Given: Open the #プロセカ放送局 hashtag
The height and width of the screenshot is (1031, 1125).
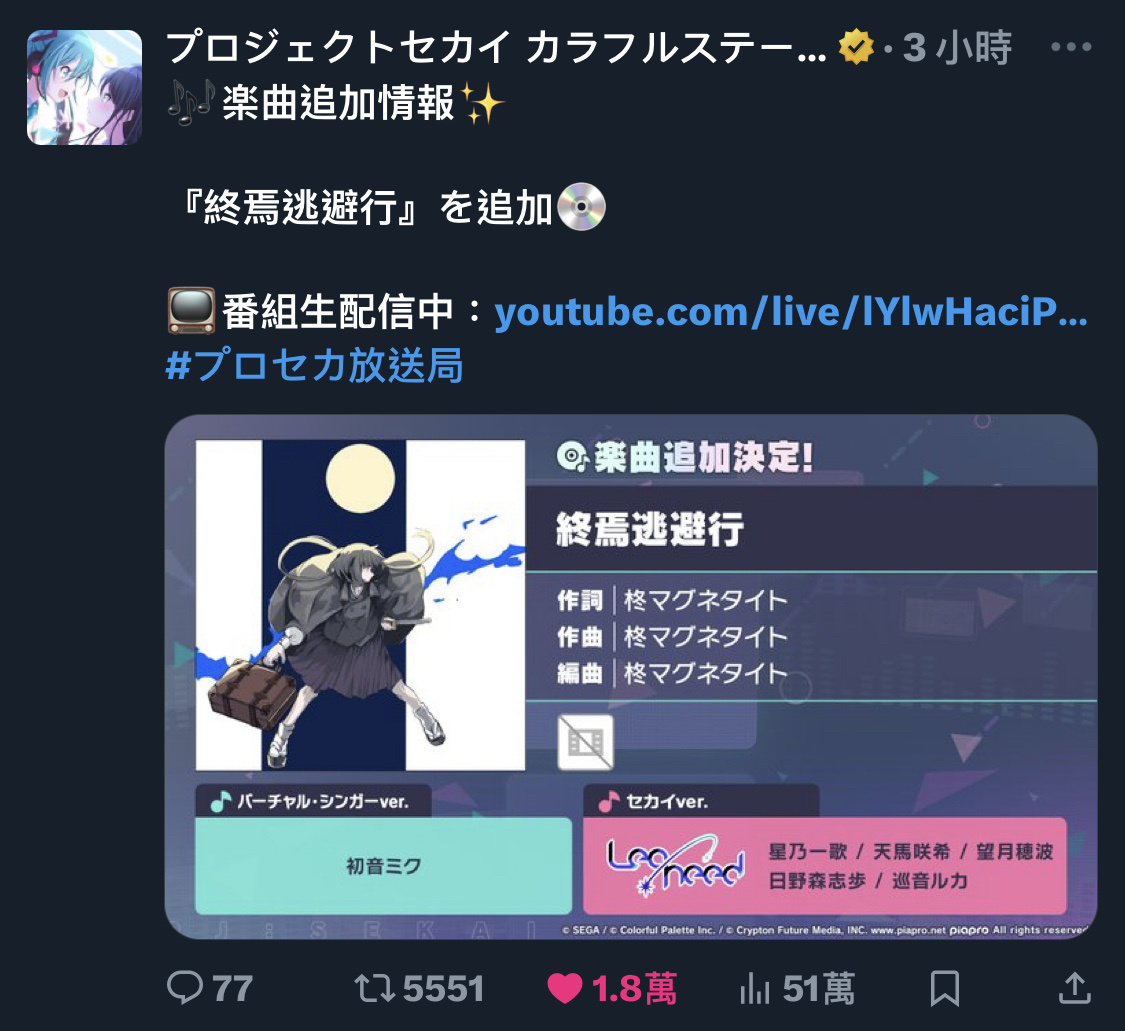Looking at the screenshot, I should click(314, 364).
